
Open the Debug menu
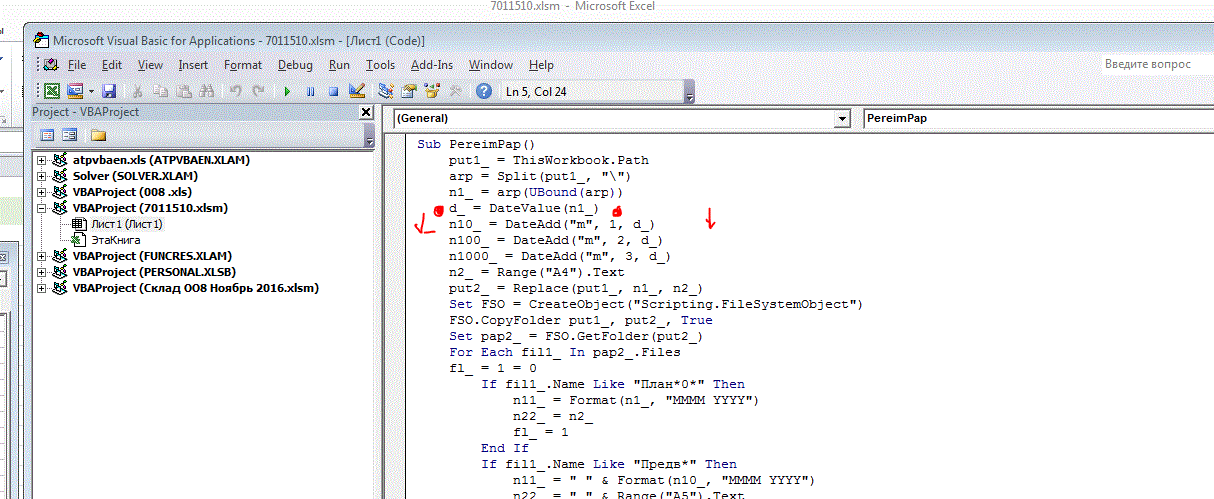(295, 65)
